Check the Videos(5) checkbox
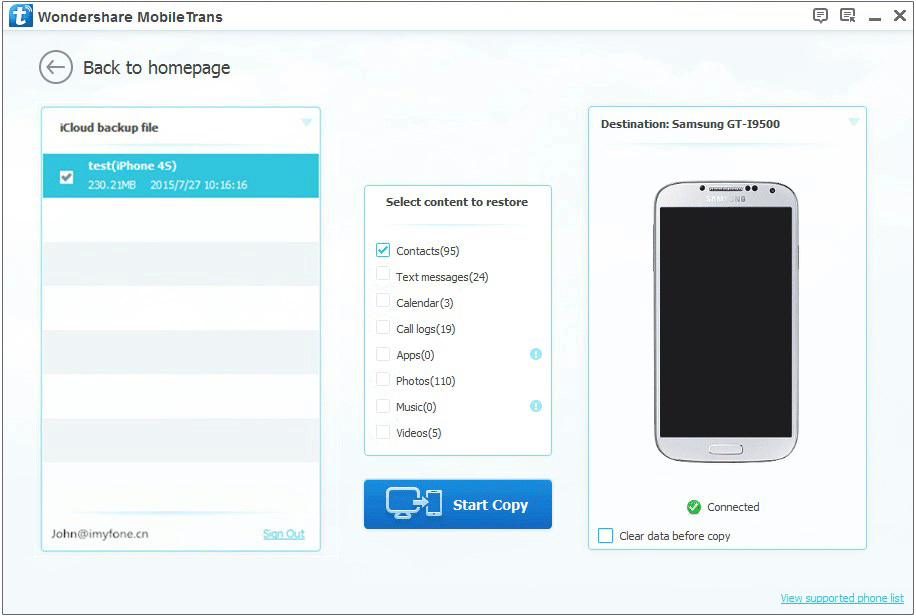The height and width of the screenshot is (616, 916). click(383, 432)
